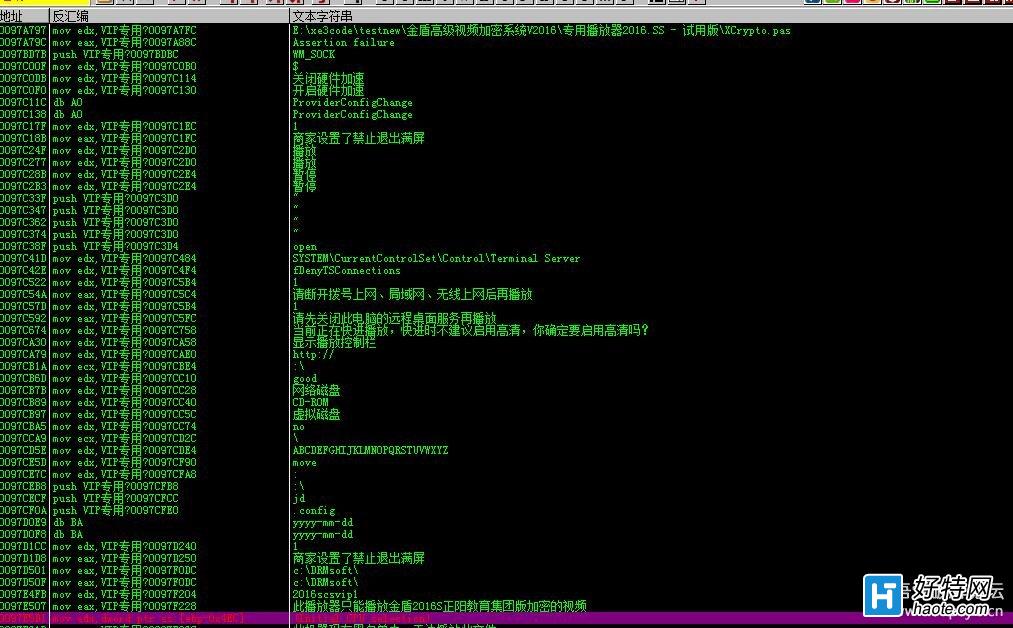Select disassembly 'push VIP专用?0097CFE0'
1013x628 pixels.
pyautogui.click(x=116, y=510)
